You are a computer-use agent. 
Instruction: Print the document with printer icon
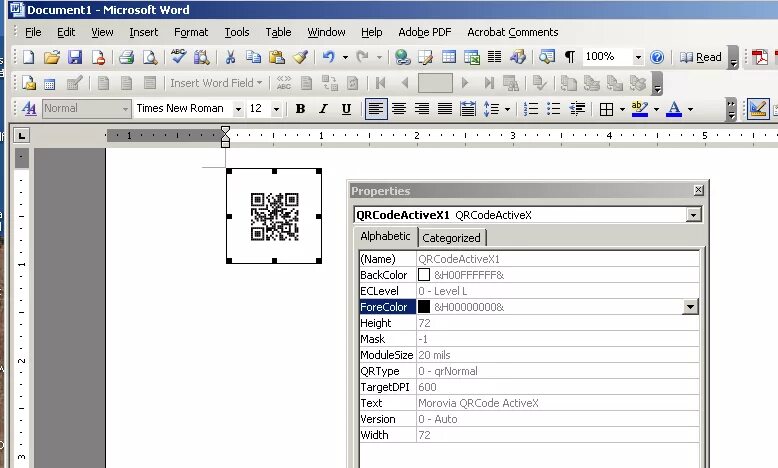[127, 58]
